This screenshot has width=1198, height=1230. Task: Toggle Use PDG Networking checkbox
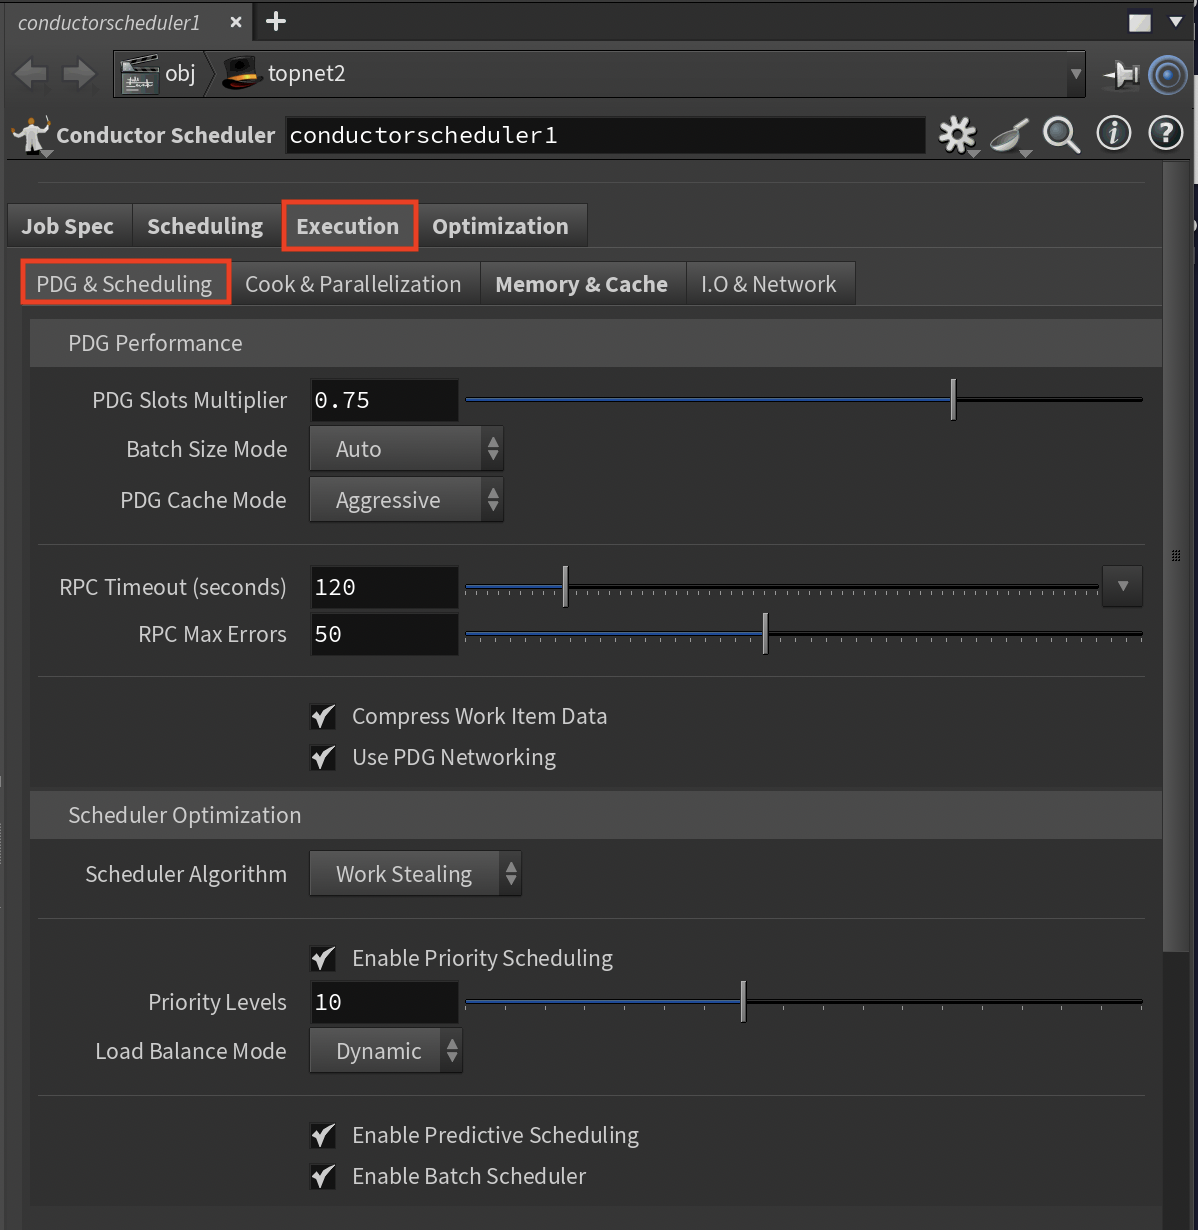click(x=323, y=757)
